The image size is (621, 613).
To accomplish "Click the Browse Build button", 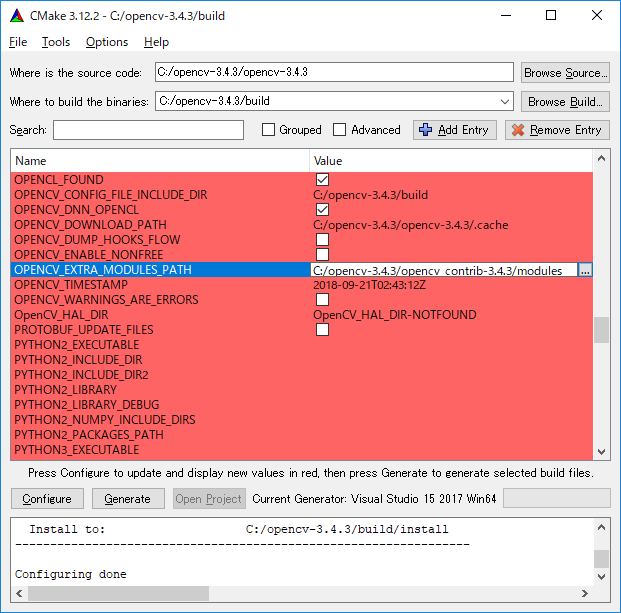I will (565, 102).
